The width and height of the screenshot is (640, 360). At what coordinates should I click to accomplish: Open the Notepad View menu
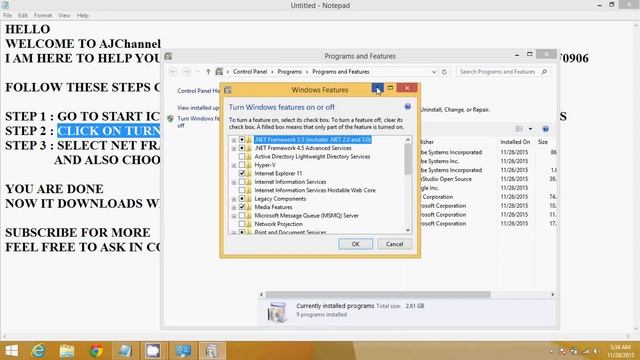click(64, 16)
